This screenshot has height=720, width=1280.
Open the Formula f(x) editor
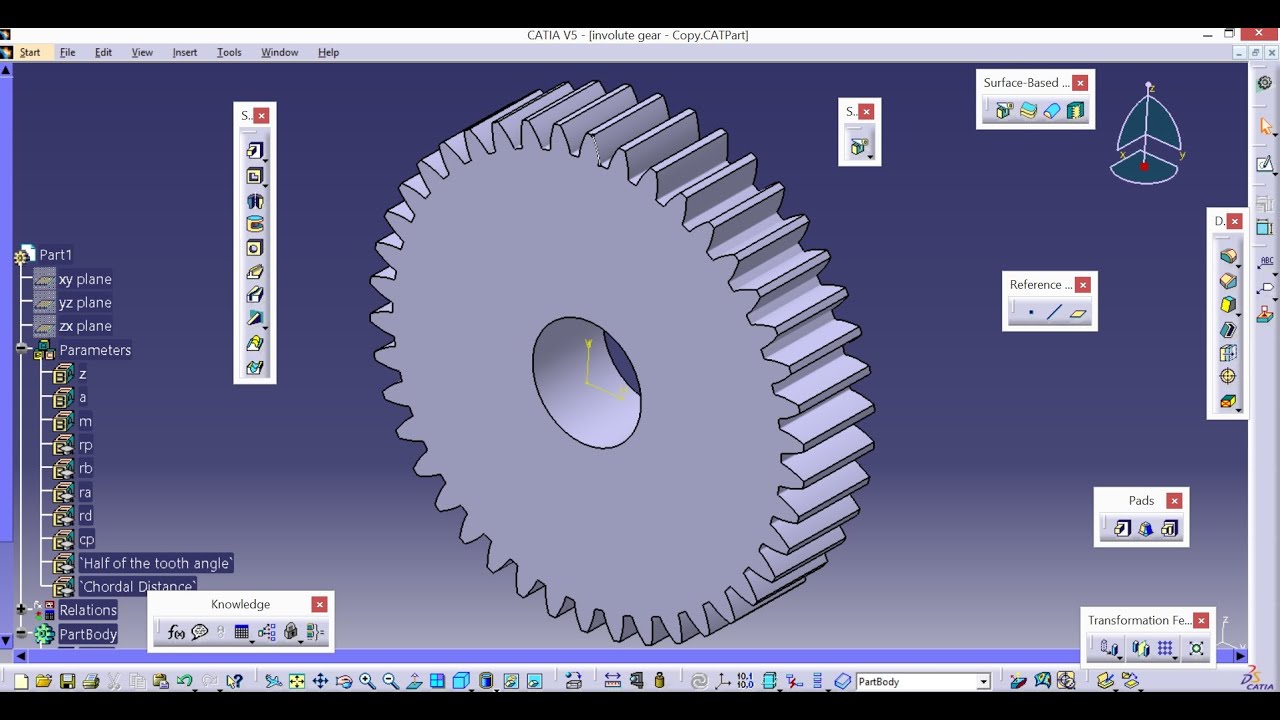click(x=176, y=632)
